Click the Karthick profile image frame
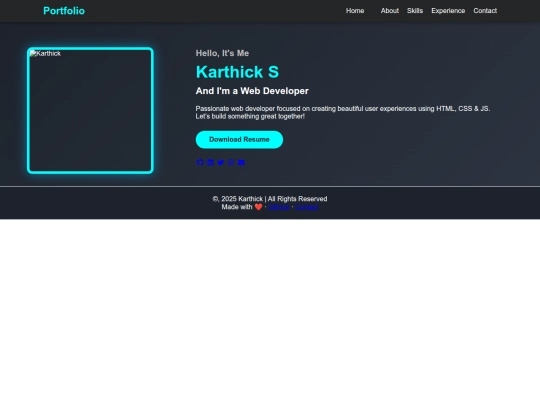 [90, 111]
